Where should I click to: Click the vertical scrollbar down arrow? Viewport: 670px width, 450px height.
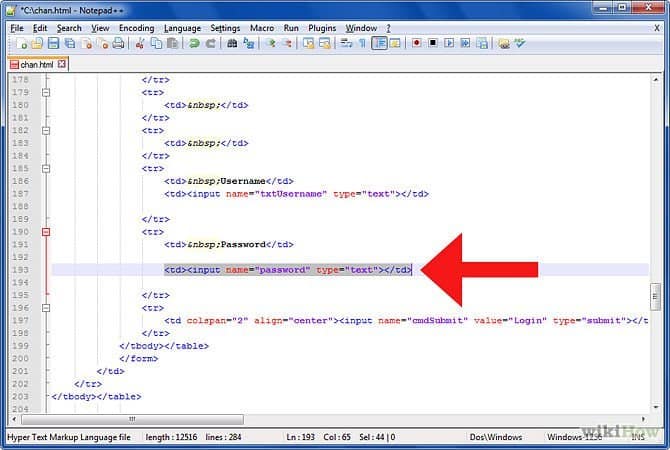[655, 407]
